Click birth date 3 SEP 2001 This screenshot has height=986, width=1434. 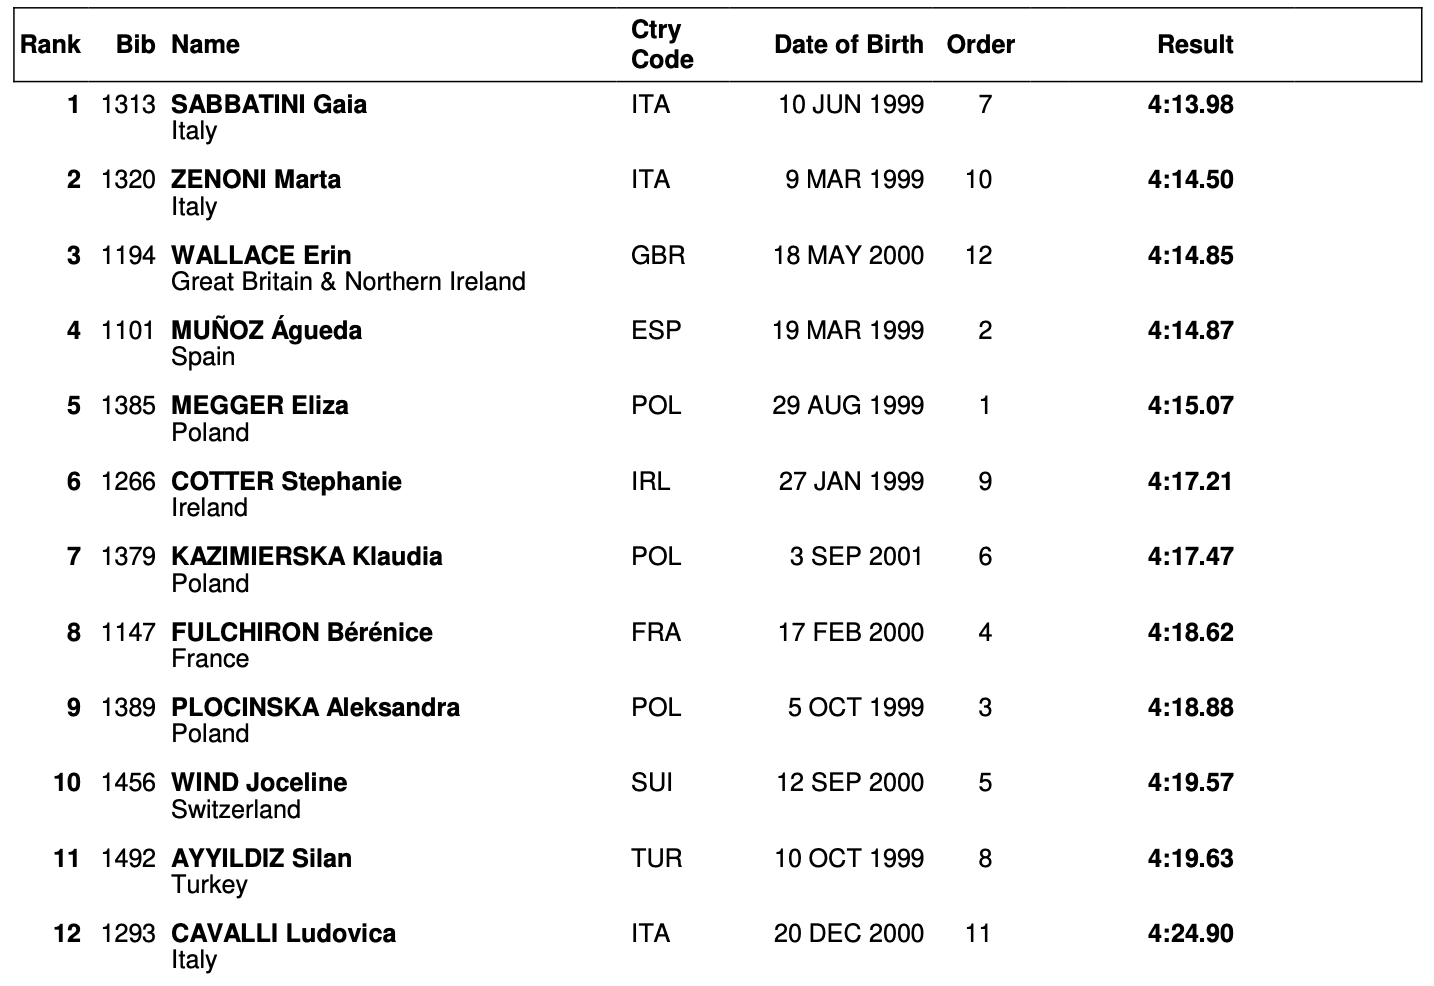point(856,557)
